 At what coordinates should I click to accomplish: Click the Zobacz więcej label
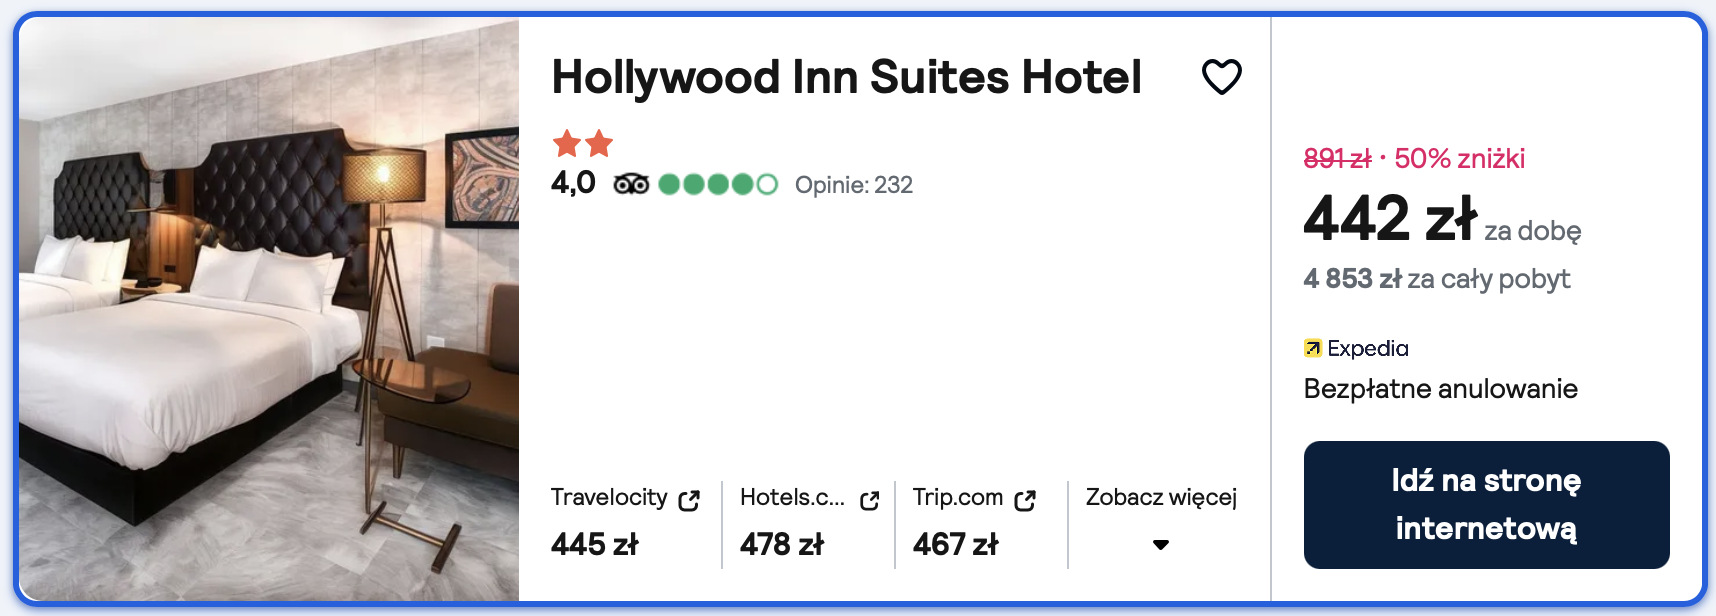pyautogui.click(x=1161, y=497)
